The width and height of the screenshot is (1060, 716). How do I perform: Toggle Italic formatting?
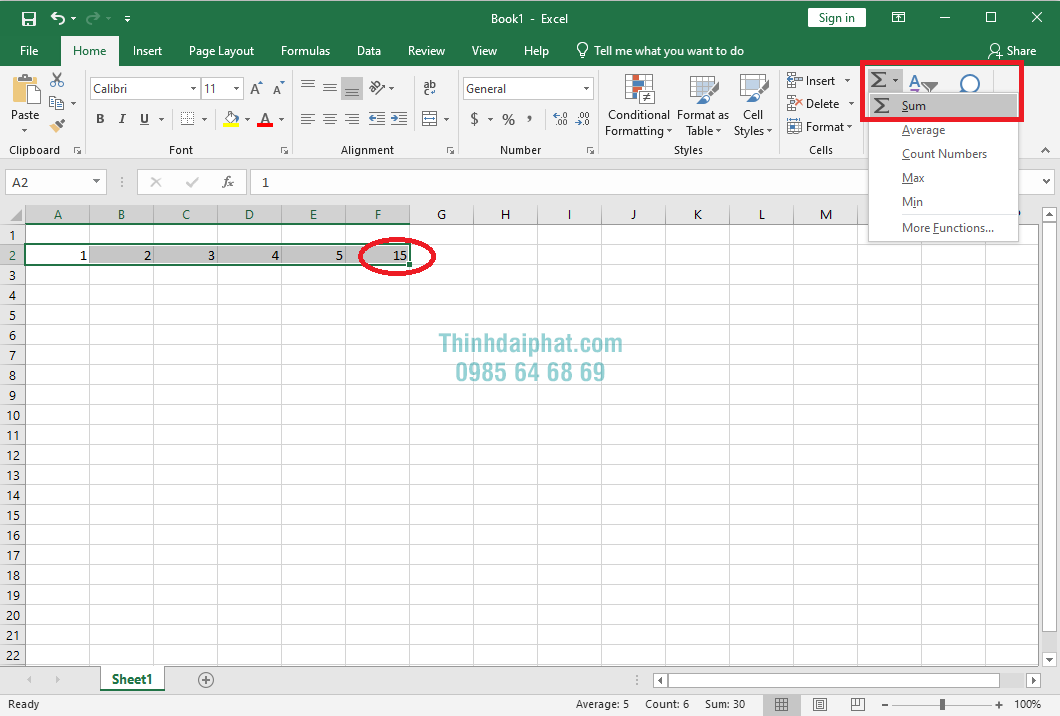(122, 119)
